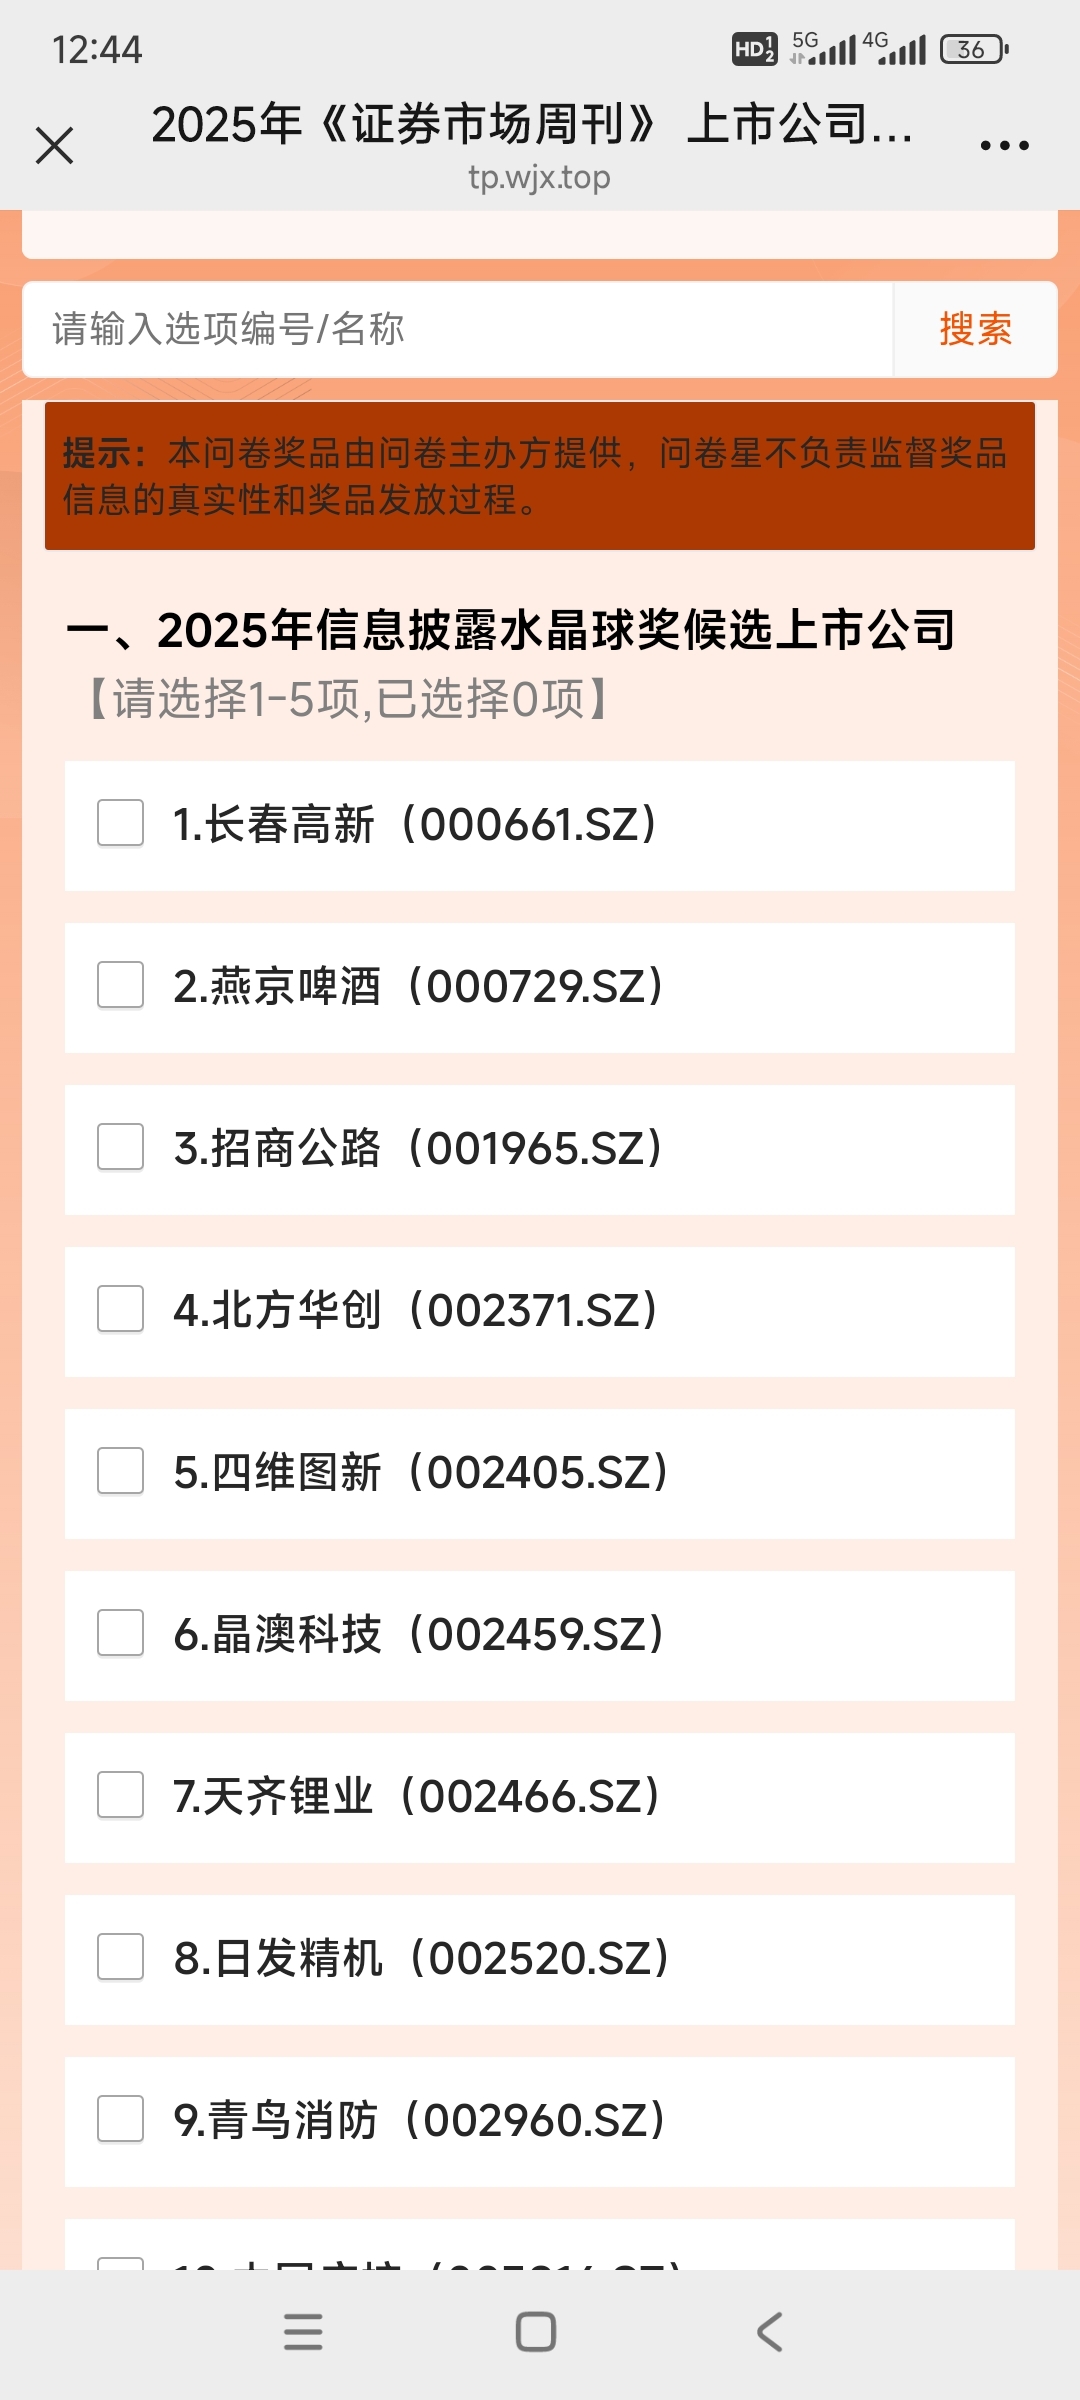Tap the Android home square button
1080x2400 pixels.
536,2332
